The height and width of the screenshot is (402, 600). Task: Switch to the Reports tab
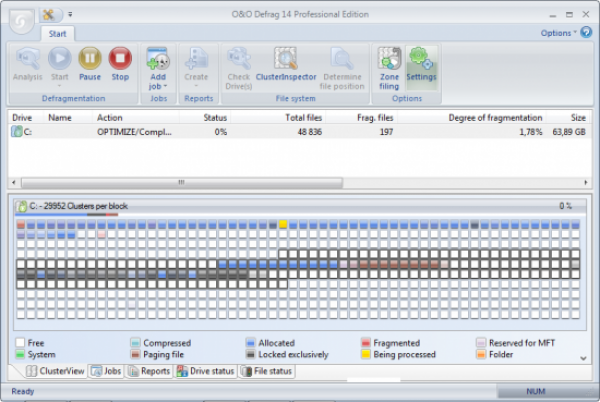point(150,371)
